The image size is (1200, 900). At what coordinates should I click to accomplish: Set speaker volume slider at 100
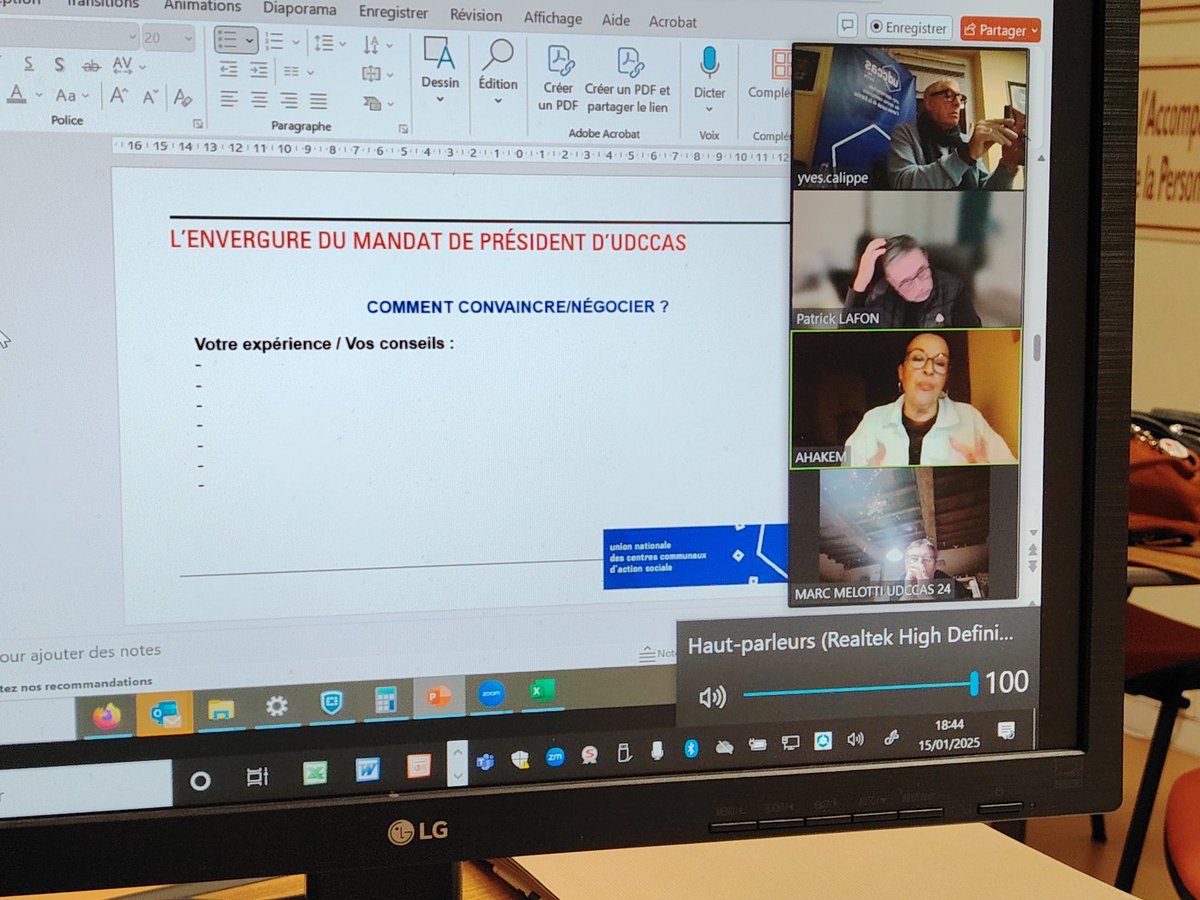(973, 684)
